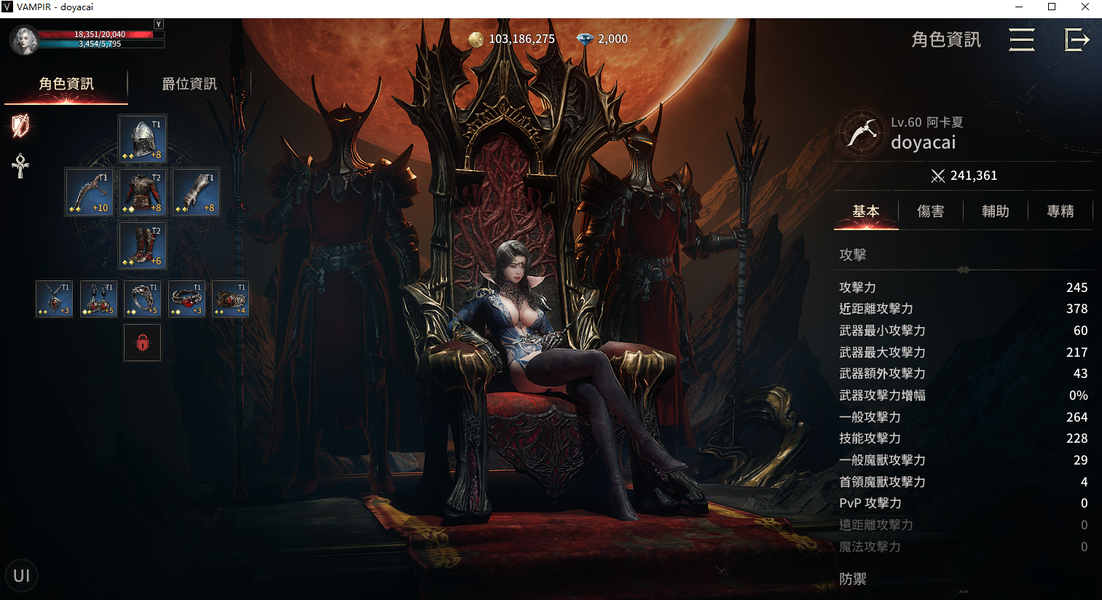This screenshot has width=1102, height=600.
Task: Click the 攻擊力 stat row
Action: tap(963, 287)
